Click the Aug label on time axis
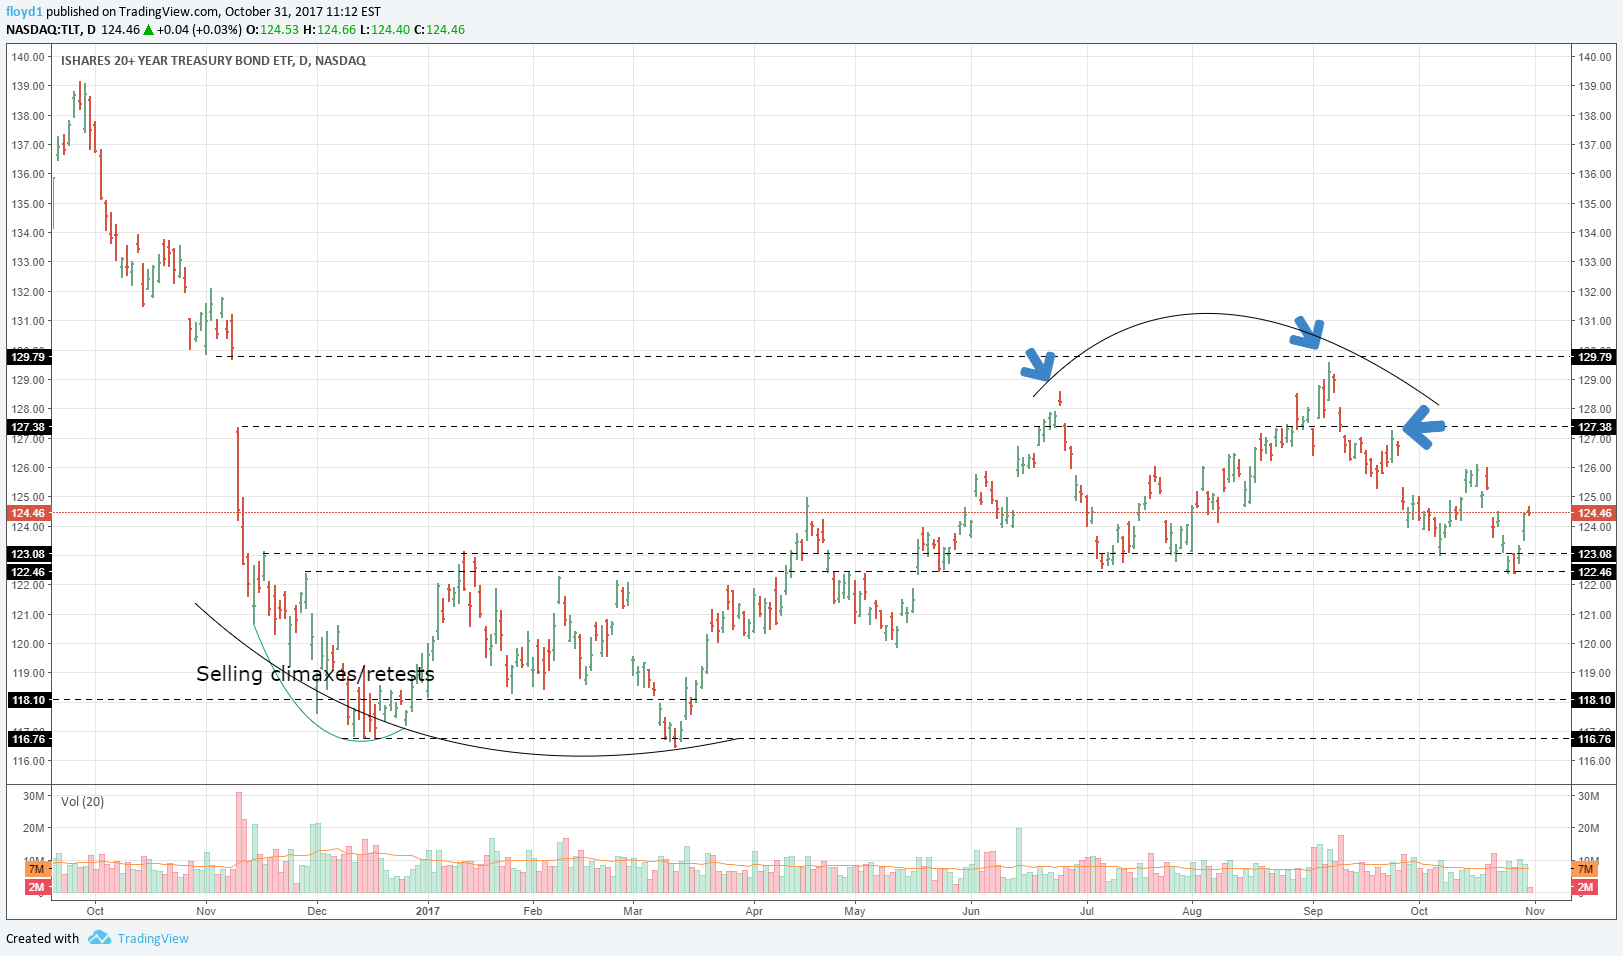The width and height of the screenshot is (1623, 956). pyautogui.click(x=1192, y=911)
